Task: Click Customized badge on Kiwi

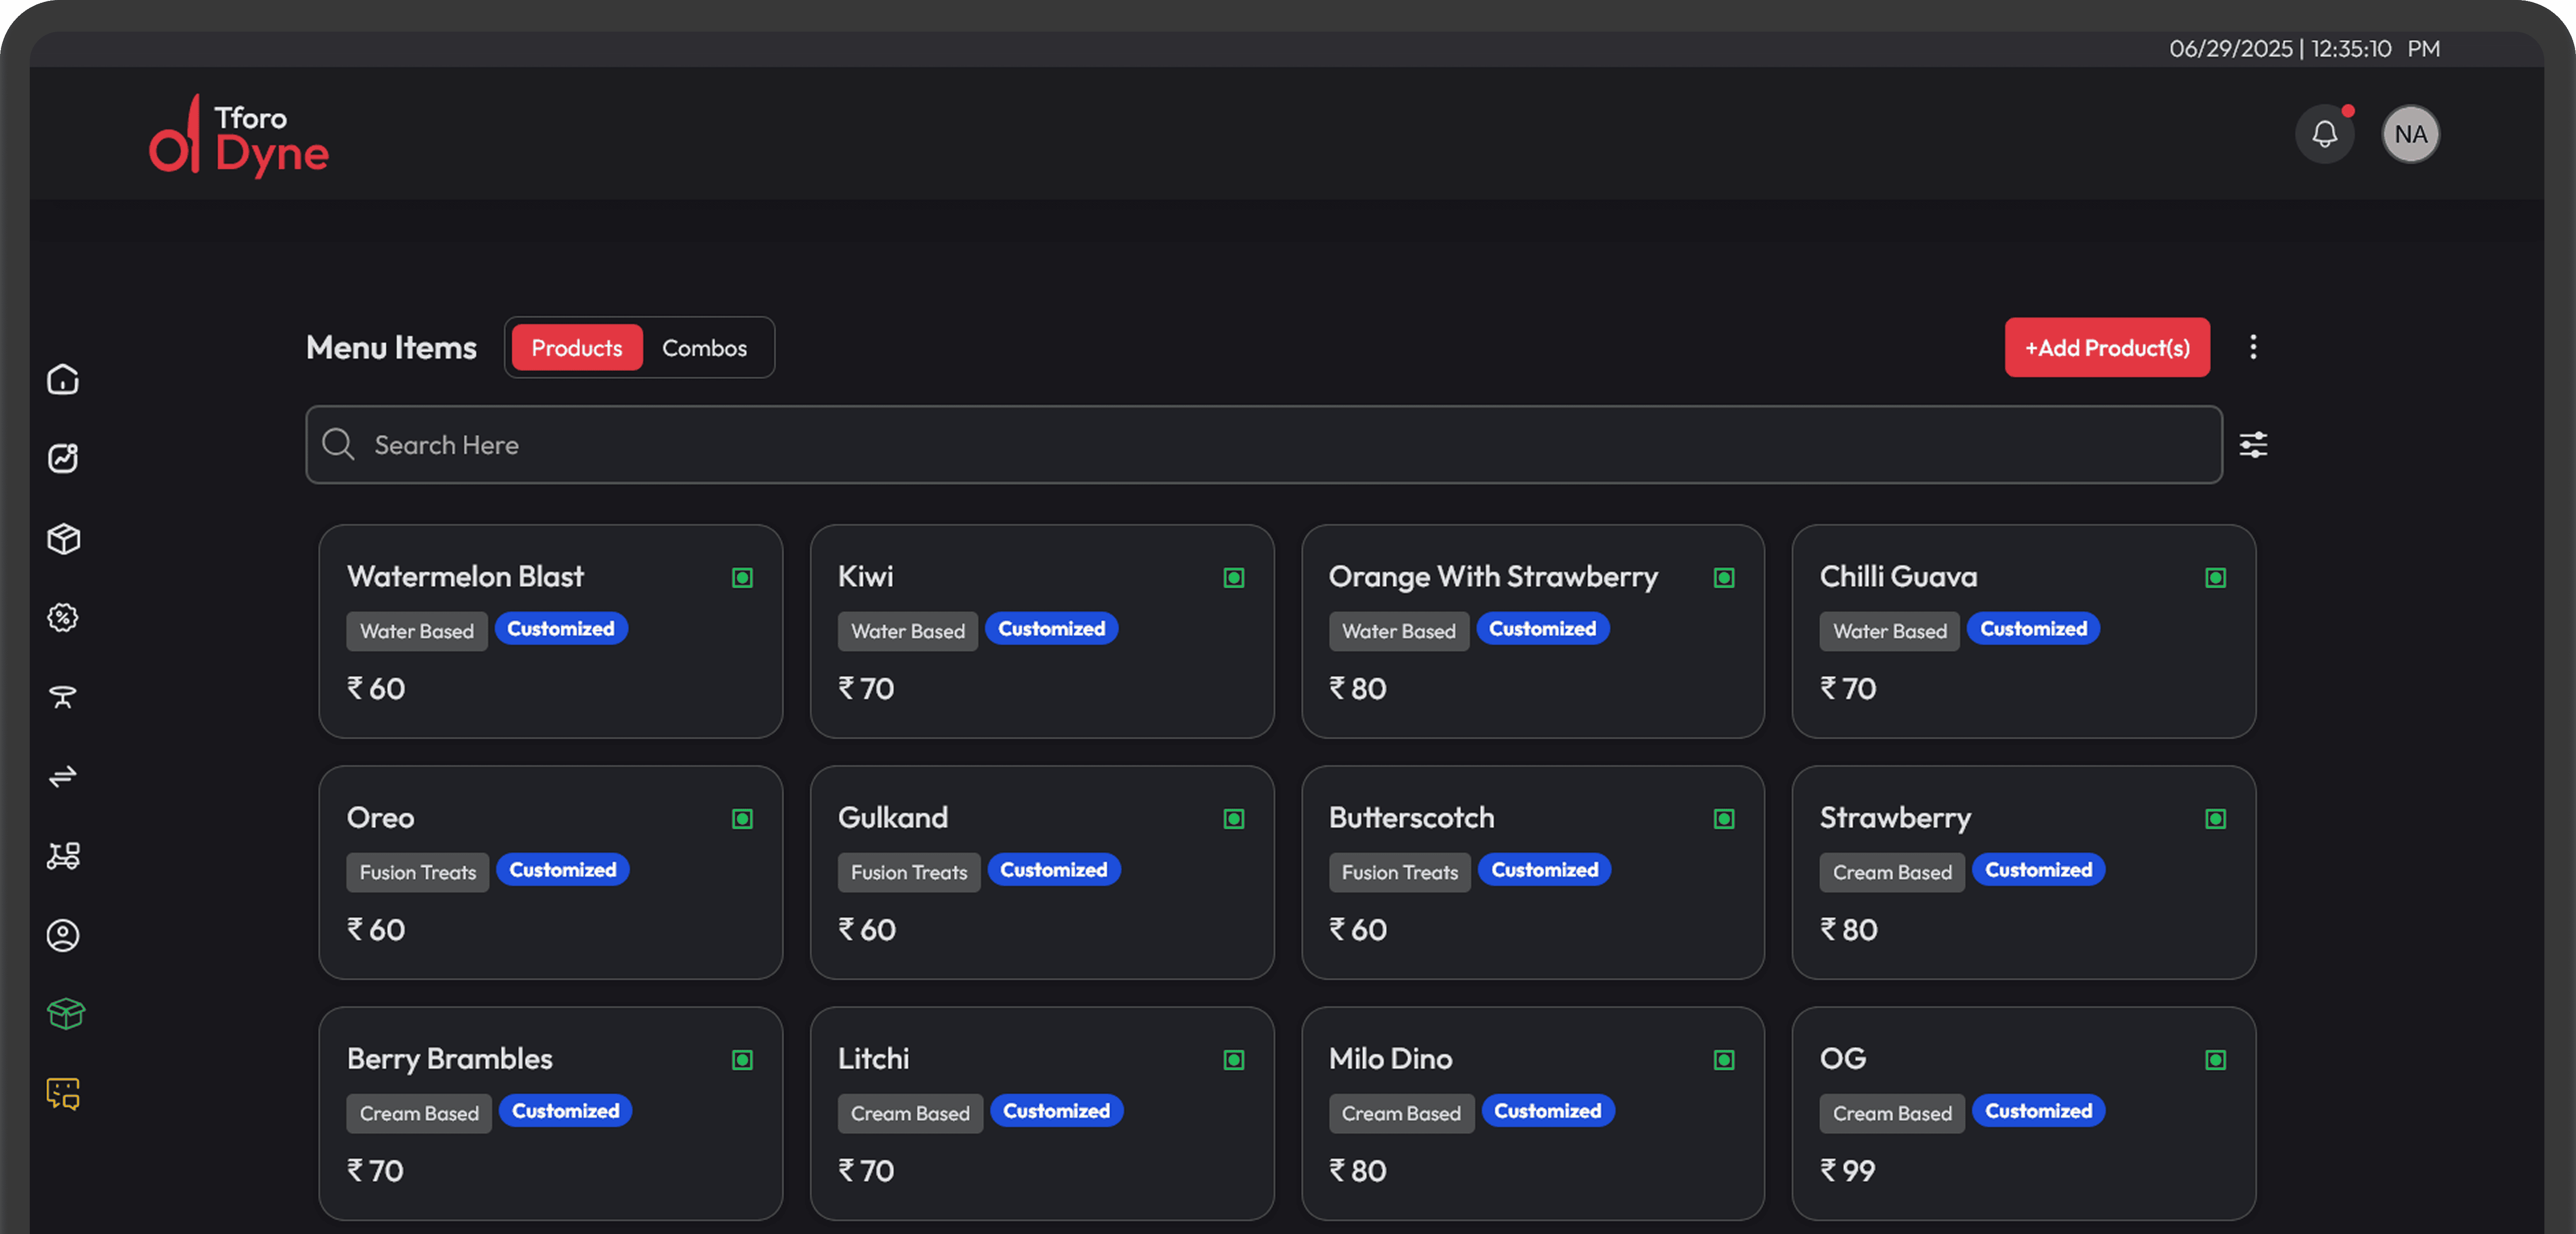Action: tap(1052, 629)
